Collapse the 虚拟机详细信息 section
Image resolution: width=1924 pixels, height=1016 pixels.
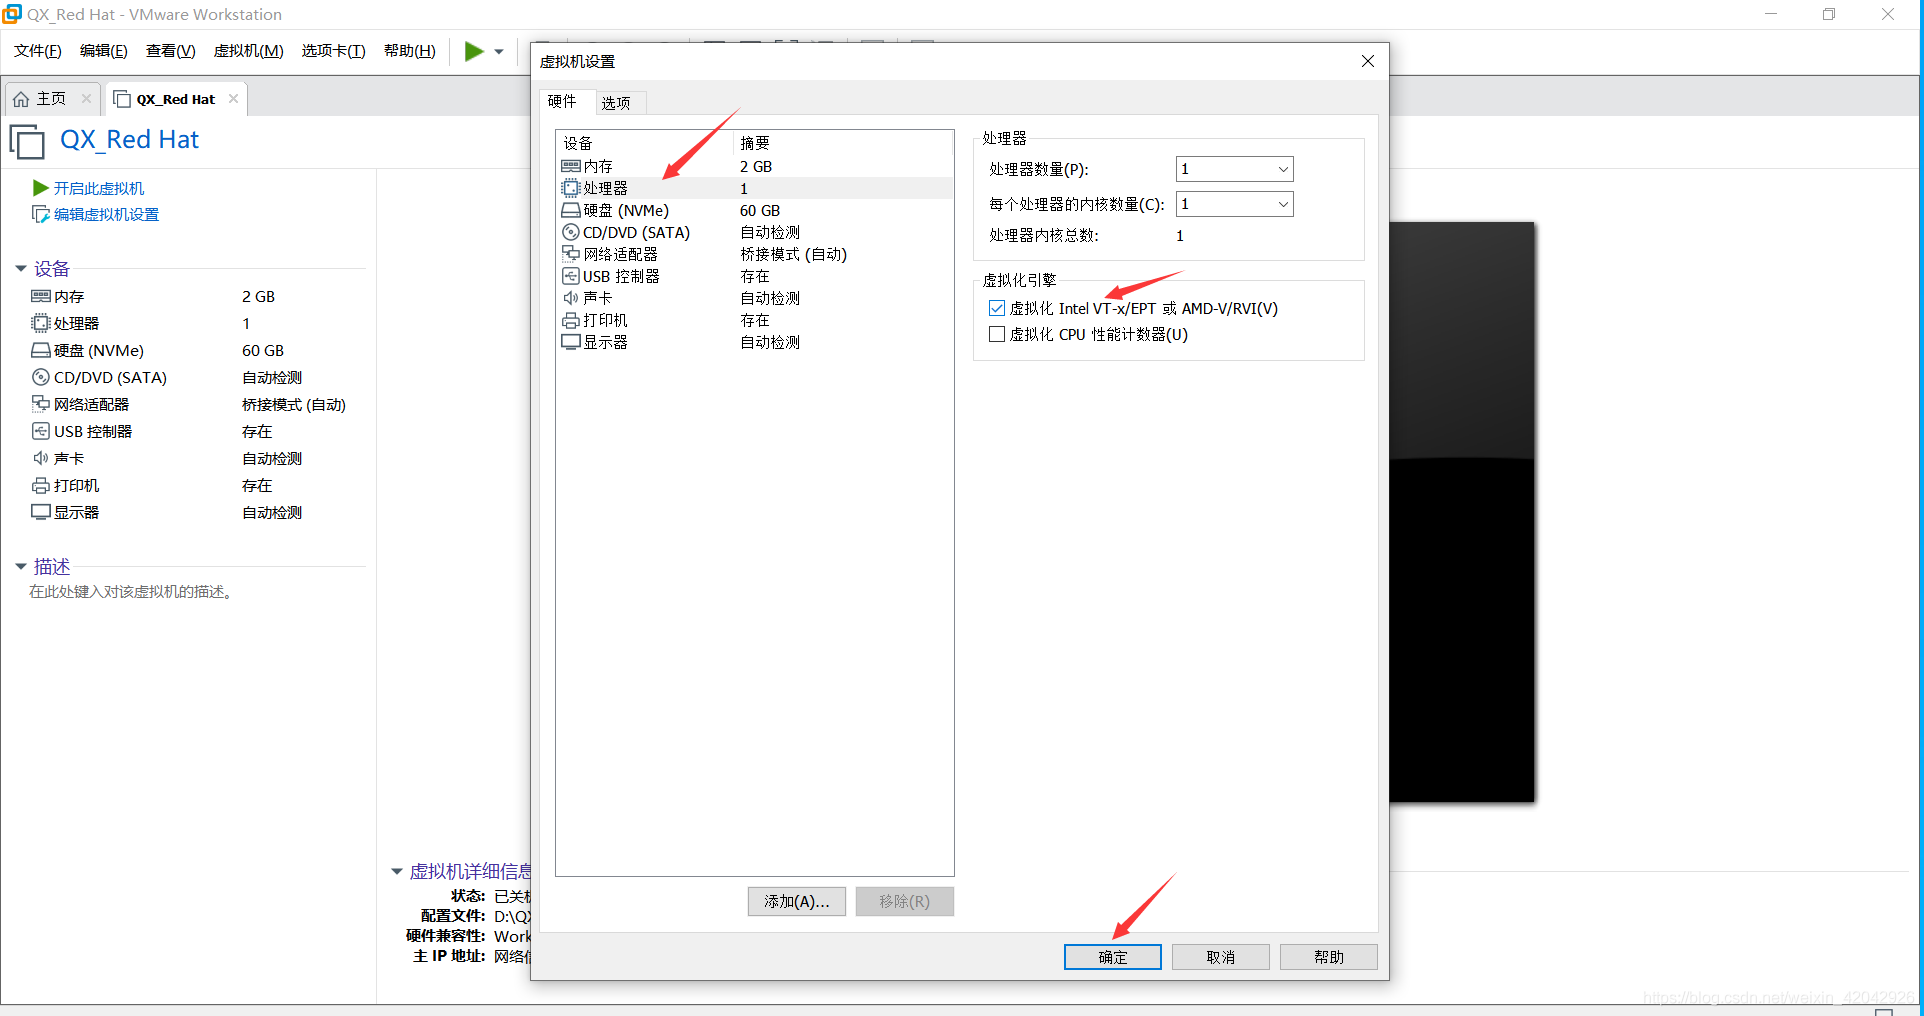397,871
